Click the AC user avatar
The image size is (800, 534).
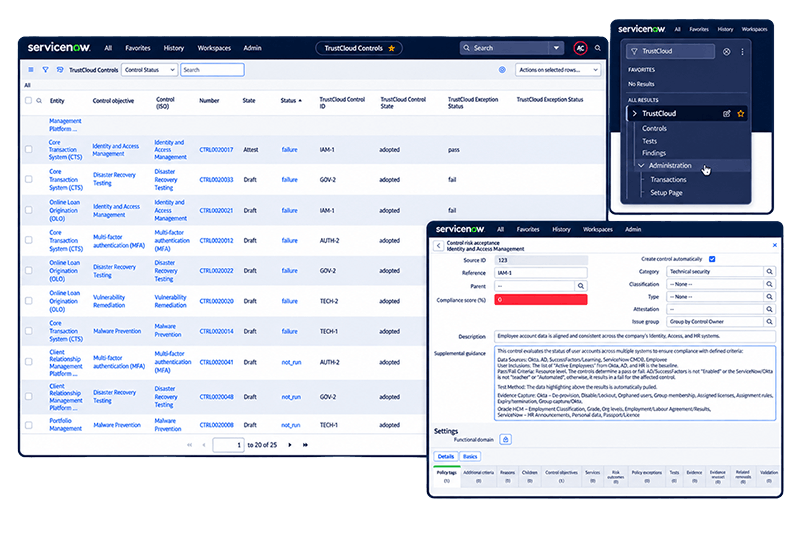coord(580,48)
